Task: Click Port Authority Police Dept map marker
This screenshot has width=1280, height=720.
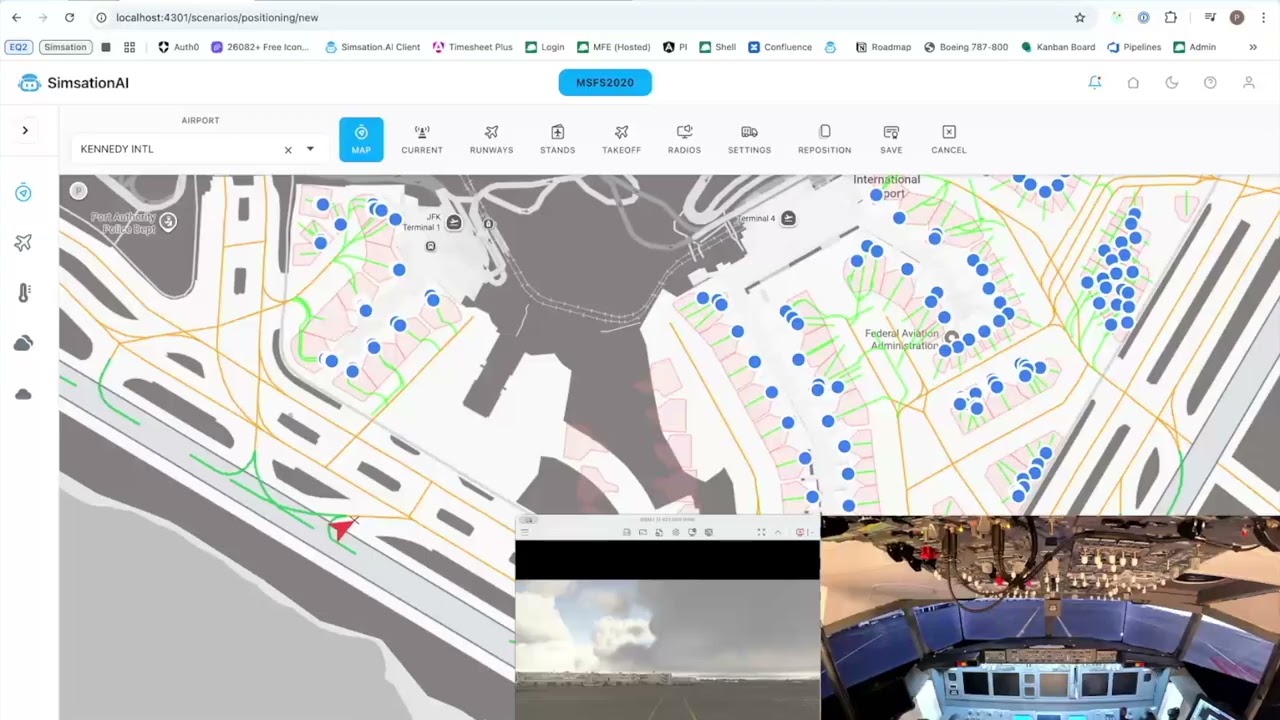Action: click(168, 222)
